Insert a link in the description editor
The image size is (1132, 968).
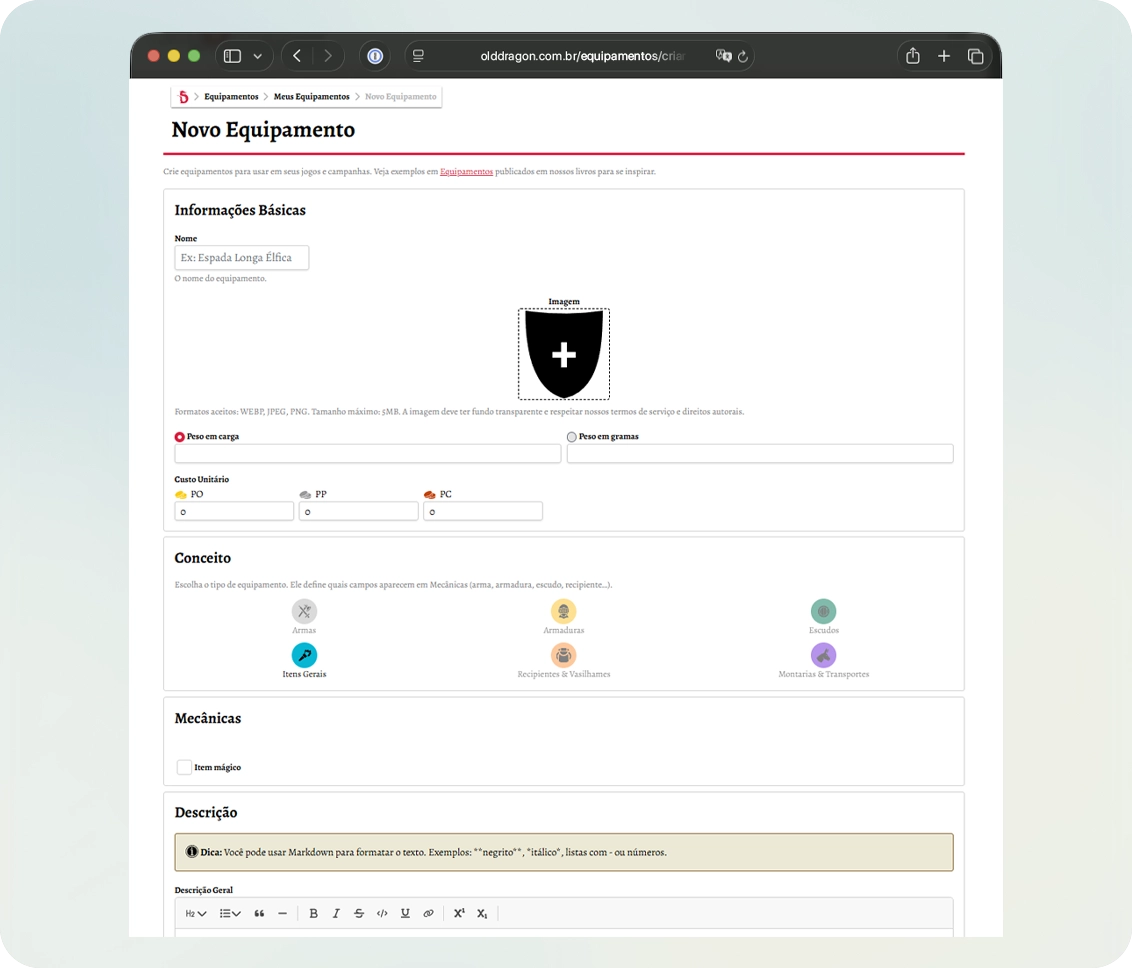pos(428,913)
